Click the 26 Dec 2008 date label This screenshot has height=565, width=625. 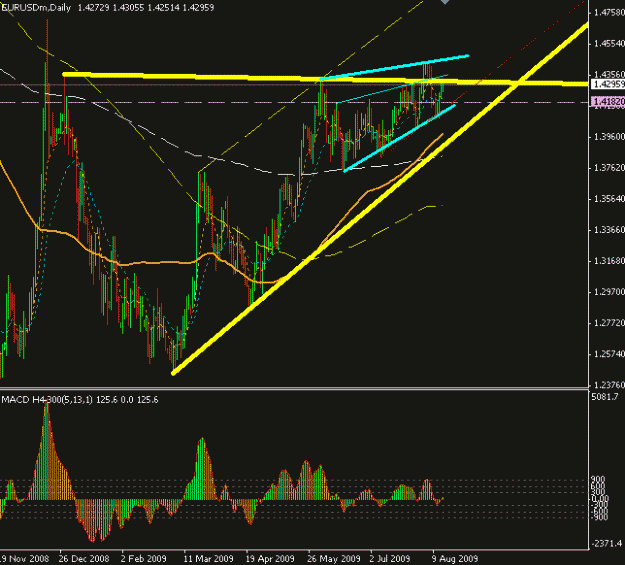(x=84, y=559)
